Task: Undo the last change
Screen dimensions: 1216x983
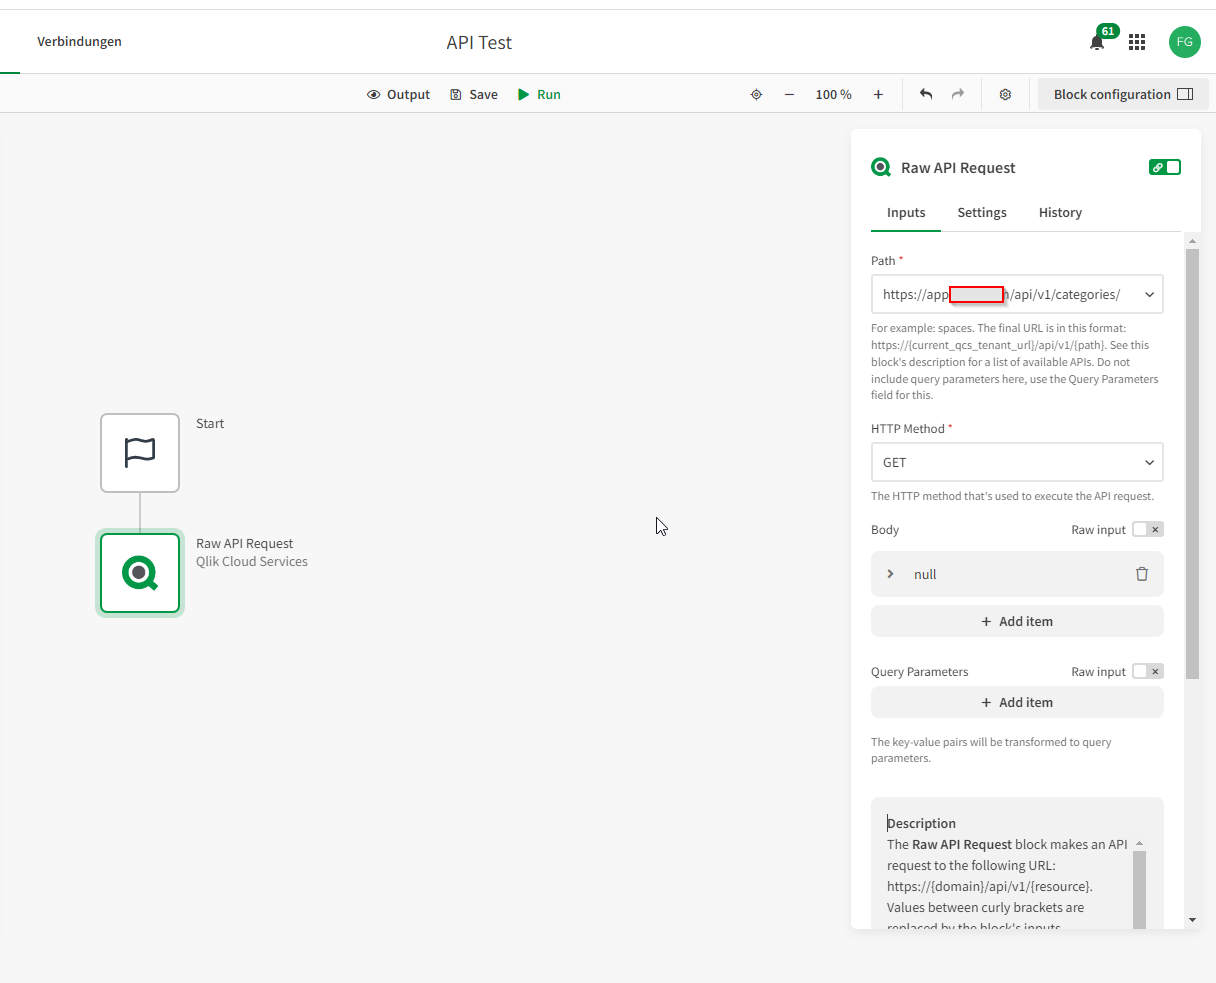Action: point(926,94)
